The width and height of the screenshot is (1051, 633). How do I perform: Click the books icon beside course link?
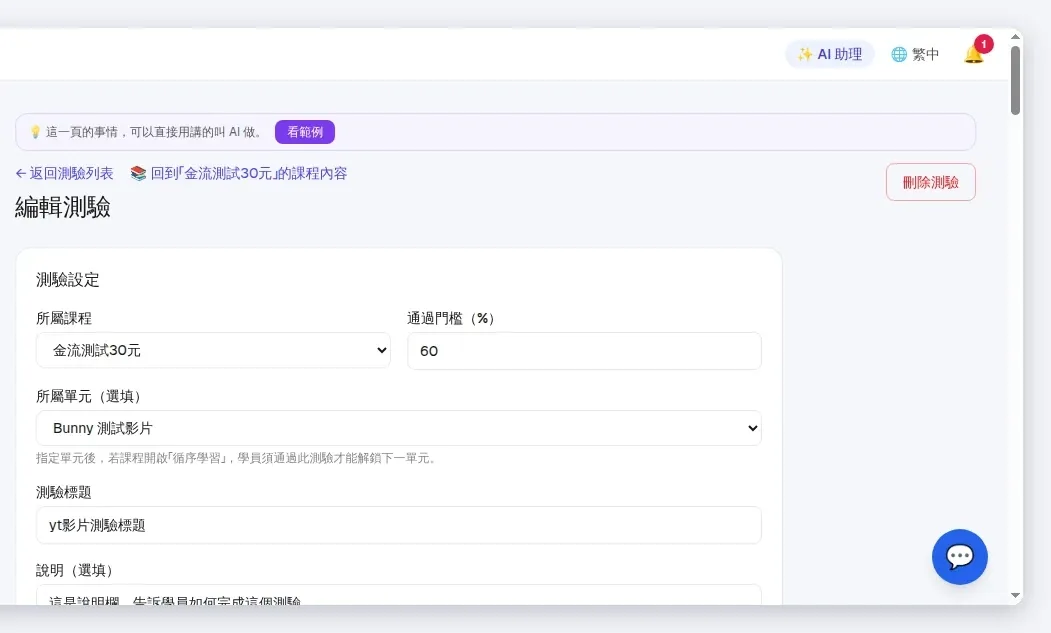click(x=138, y=174)
